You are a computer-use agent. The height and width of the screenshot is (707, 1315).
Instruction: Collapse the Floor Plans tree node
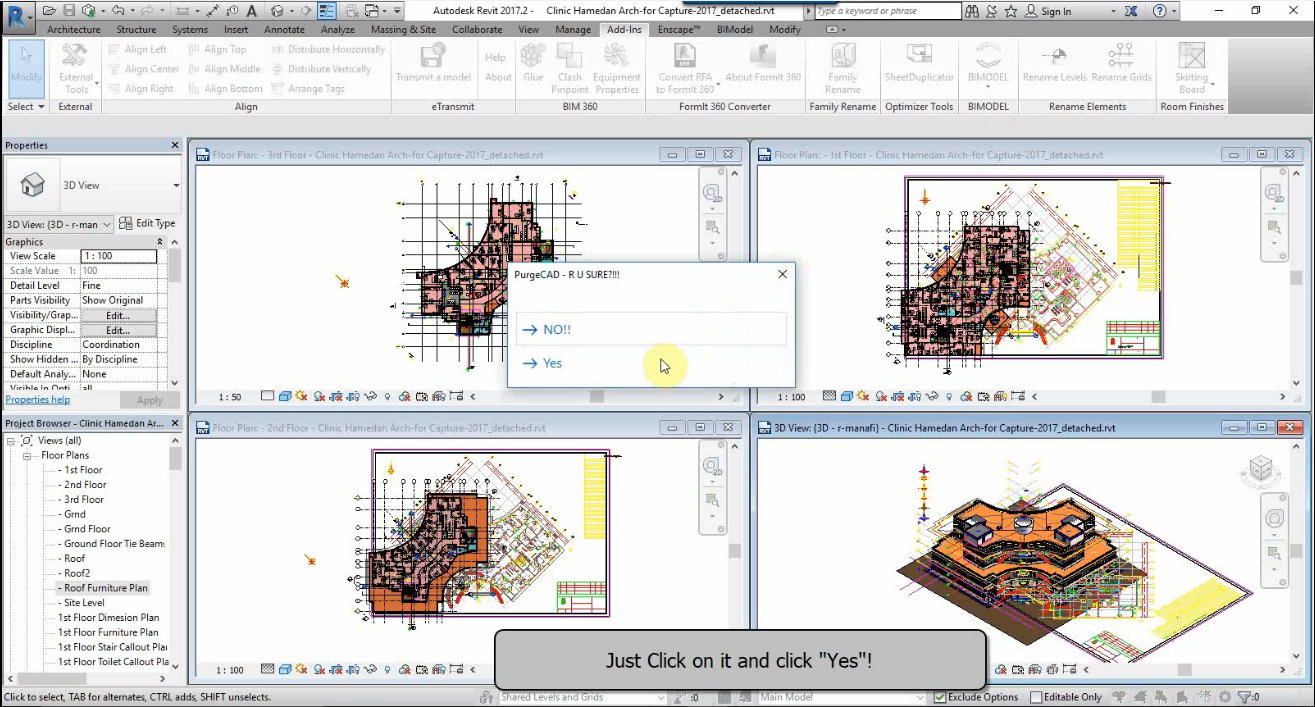coord(28,456)
